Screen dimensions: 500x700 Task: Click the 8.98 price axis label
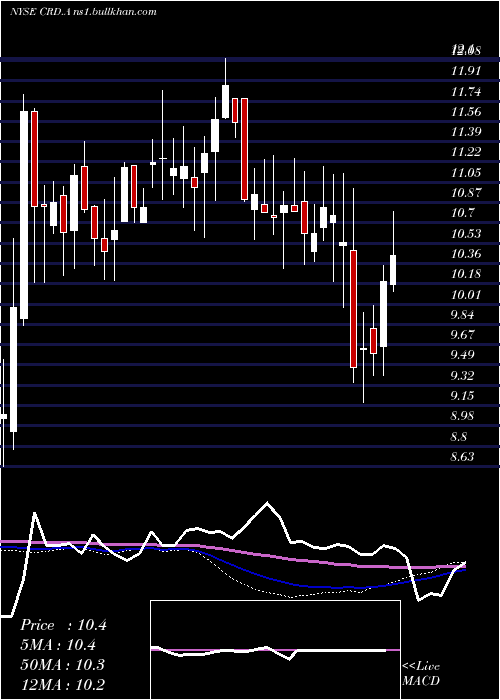pyautogui.click(x=462, y=416)
